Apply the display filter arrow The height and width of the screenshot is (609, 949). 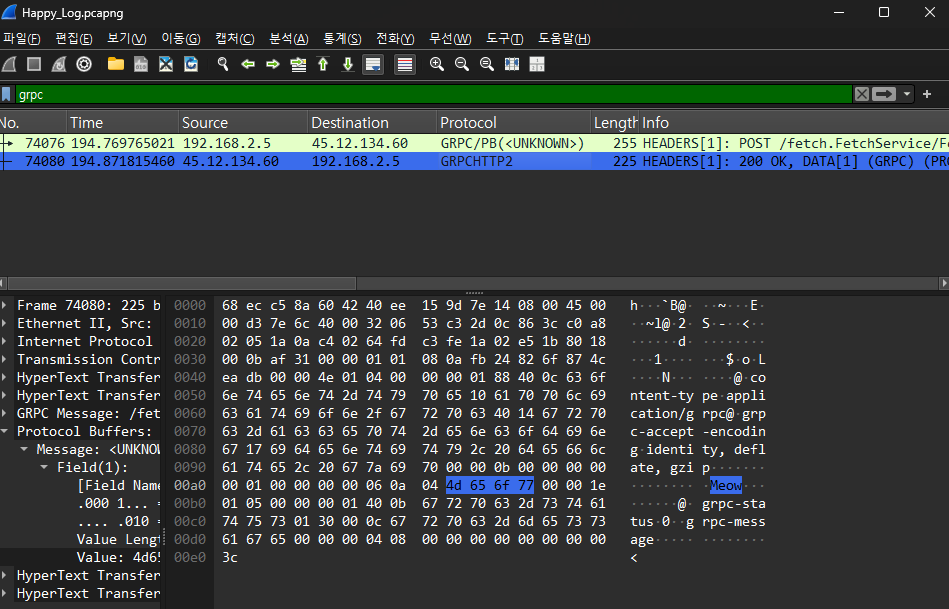(x=884, y=94)
